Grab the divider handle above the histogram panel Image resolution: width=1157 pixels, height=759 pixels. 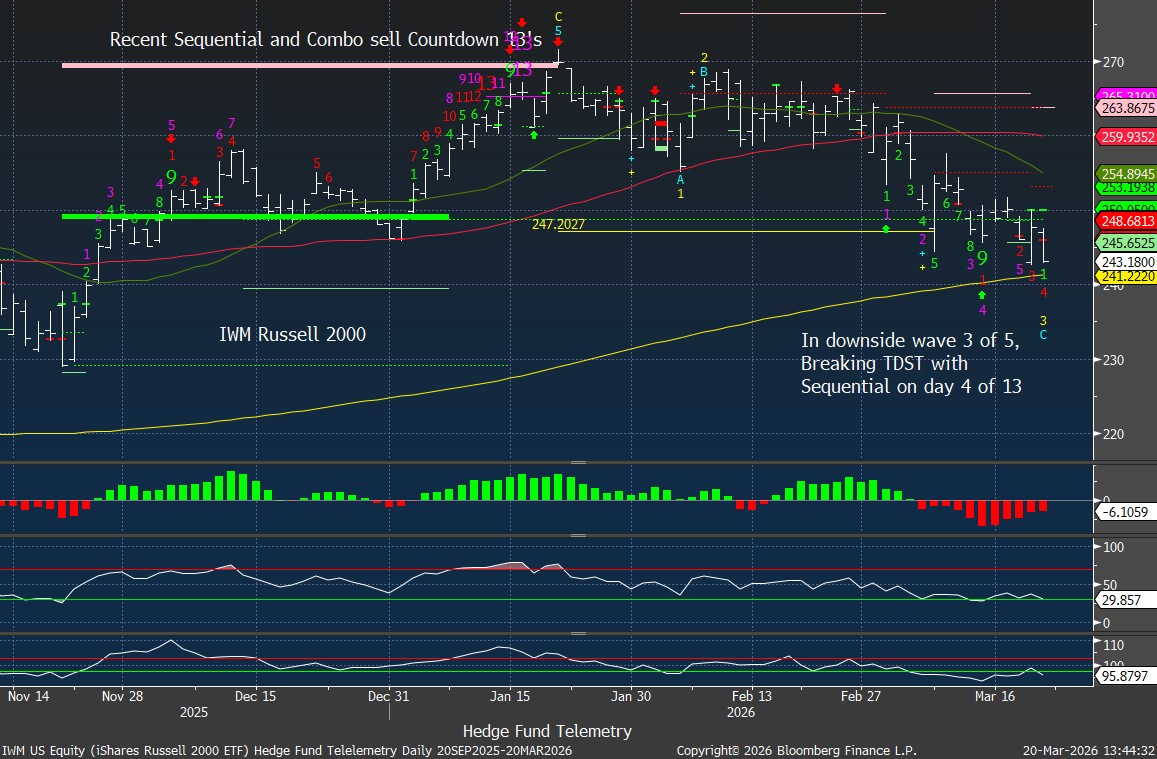(x=578, y=463)
